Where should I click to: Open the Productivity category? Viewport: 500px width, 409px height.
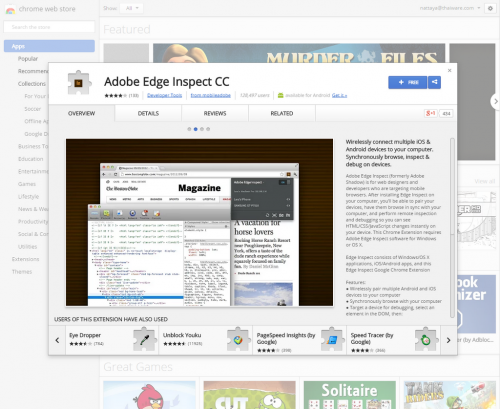coord(33,222)
